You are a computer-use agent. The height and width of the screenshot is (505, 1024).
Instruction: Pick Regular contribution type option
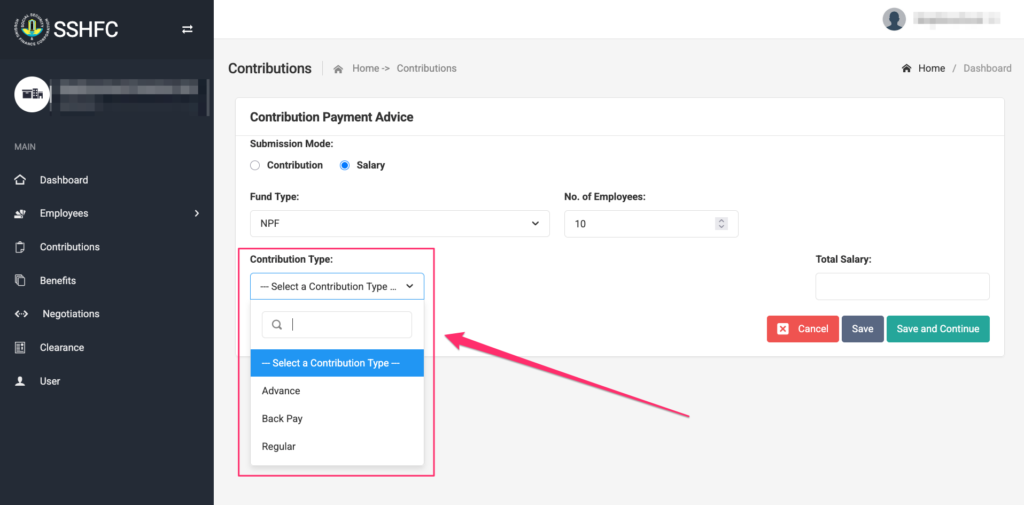click(x=279, y=447)
